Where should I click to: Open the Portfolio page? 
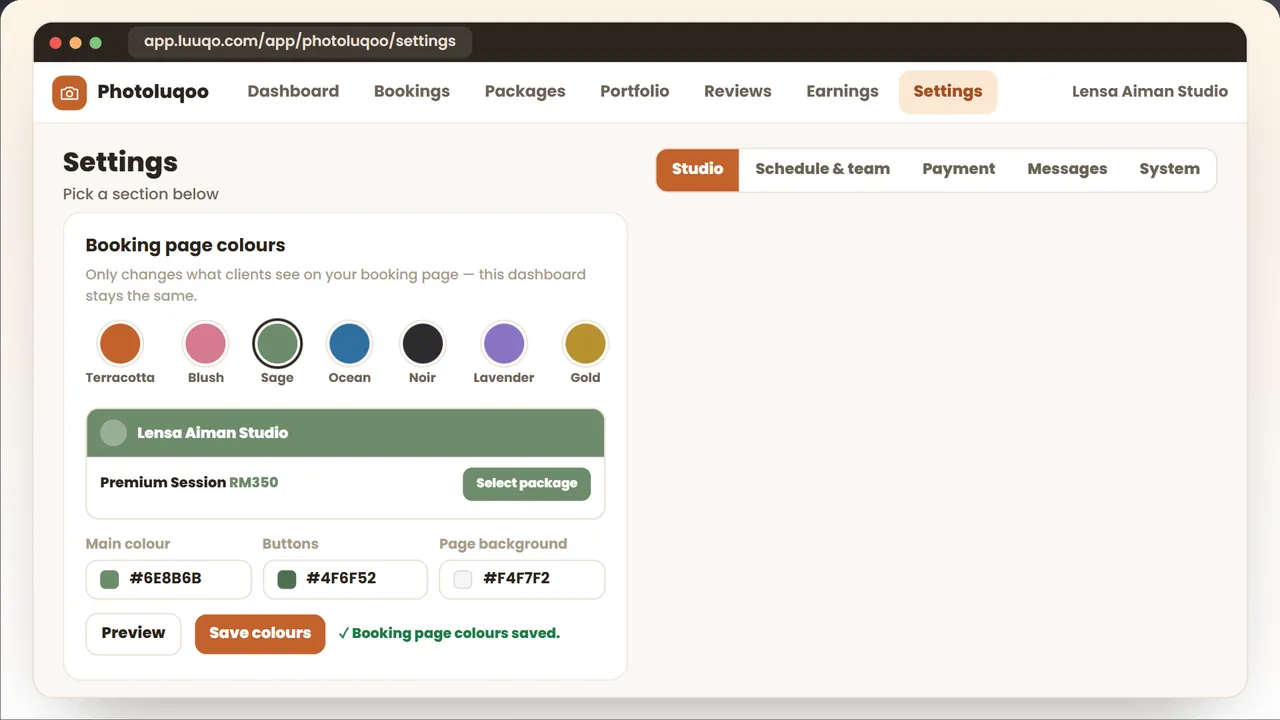pyautogui.click(x=635, y=92)
